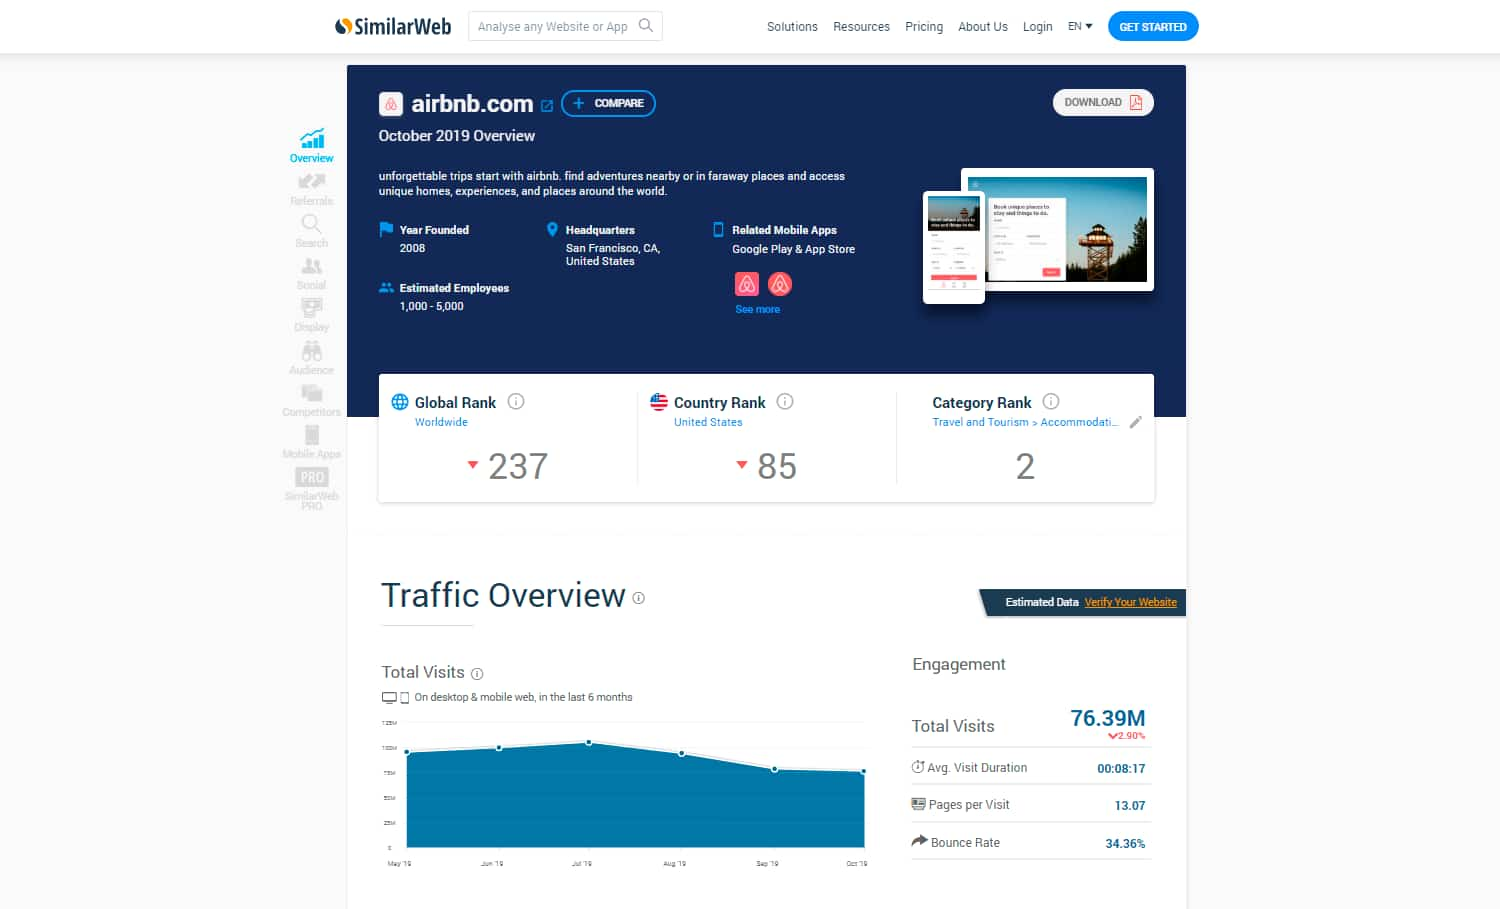Open Resources menu
This screenshot has width=1500, height=909.
click(x=861, y=27)
